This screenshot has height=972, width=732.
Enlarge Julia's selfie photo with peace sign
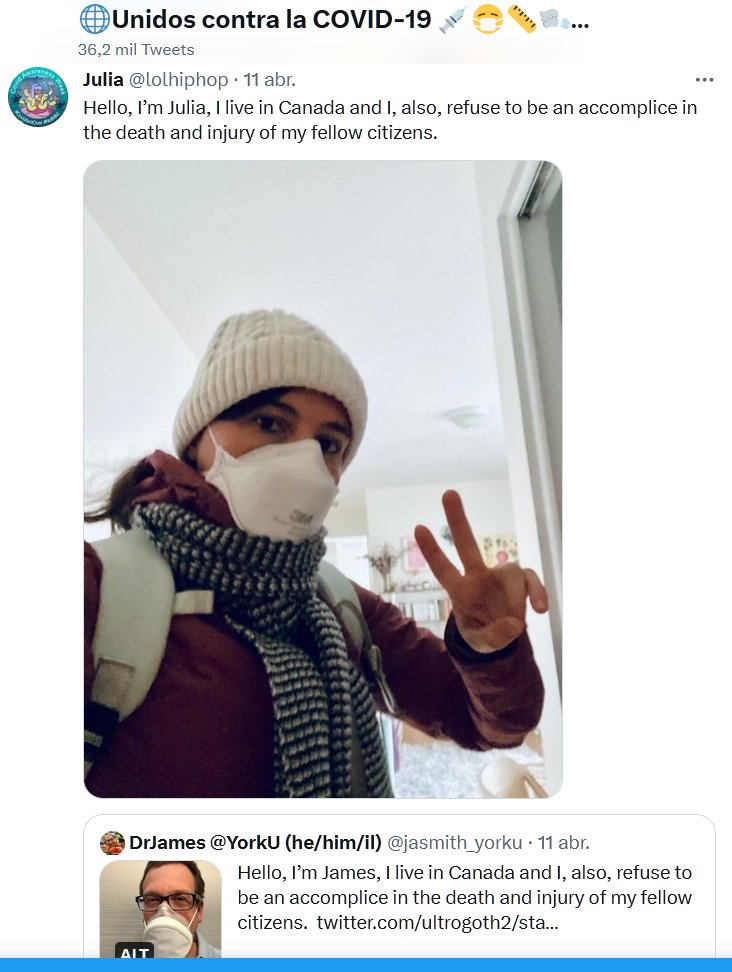click(x=322, y=479)
